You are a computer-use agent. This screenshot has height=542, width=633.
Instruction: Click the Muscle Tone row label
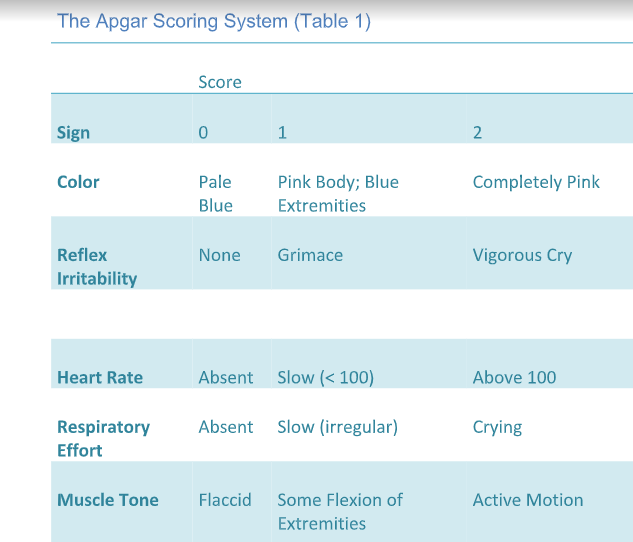click(108, 500)
